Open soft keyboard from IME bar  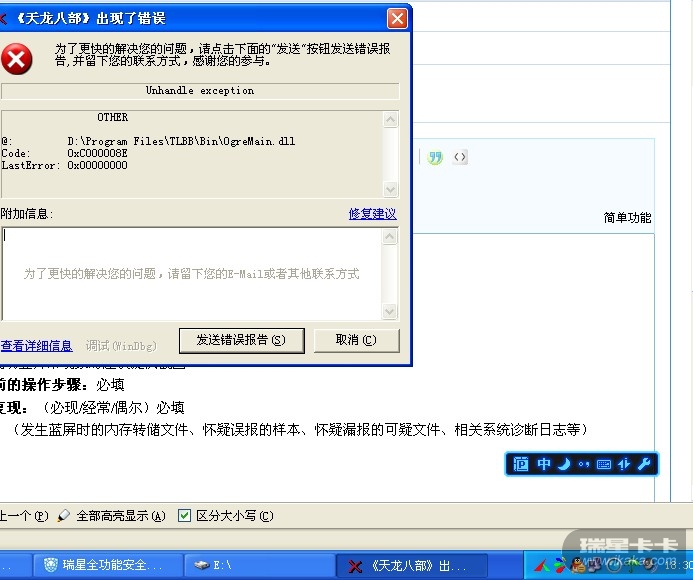[604, 464]
